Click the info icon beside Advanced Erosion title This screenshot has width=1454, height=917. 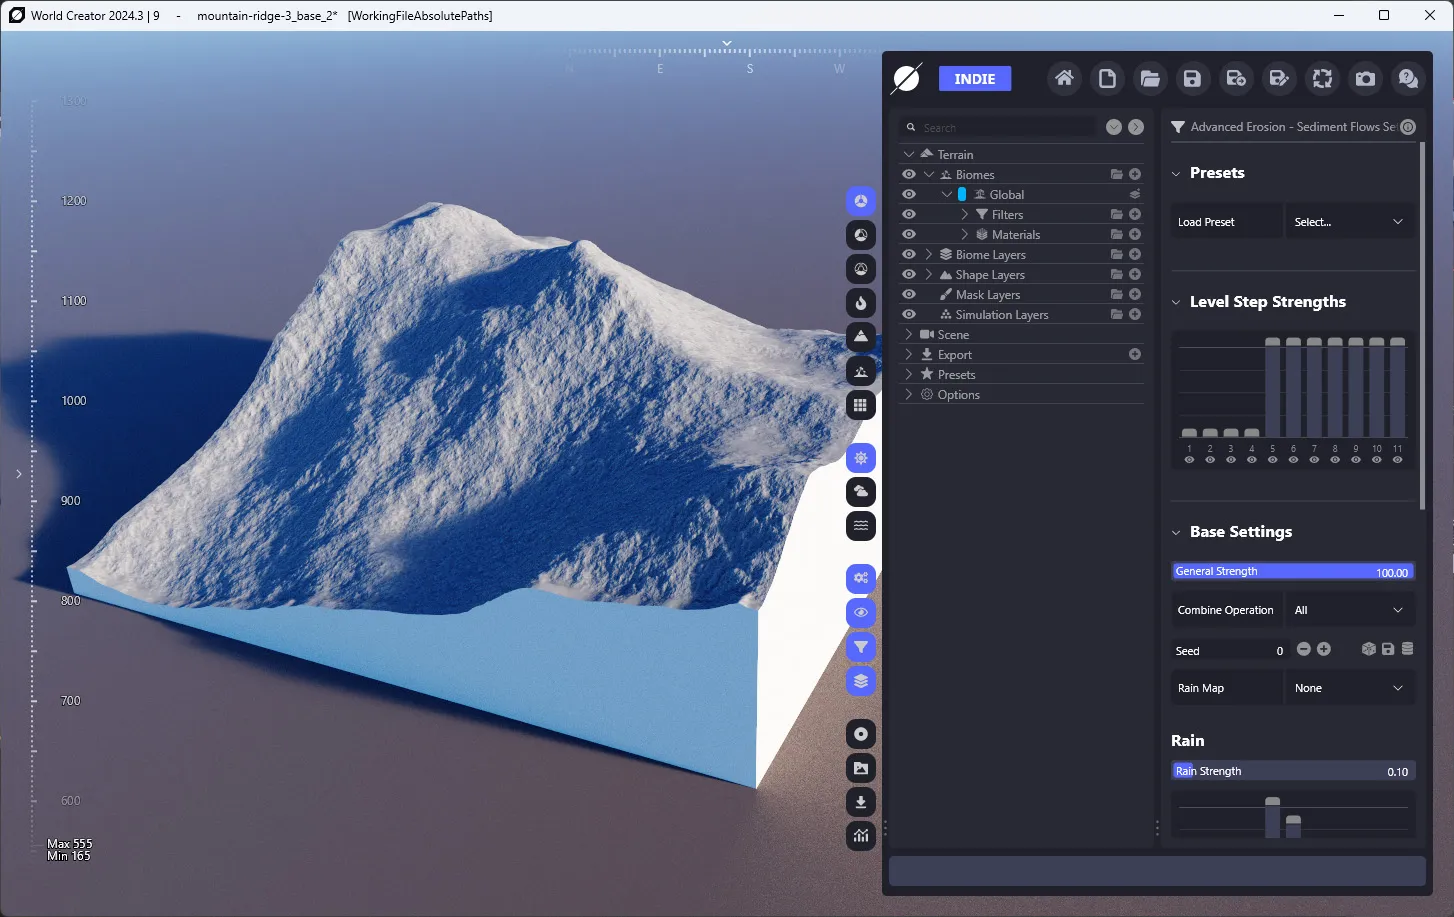[x=1408, y=127]
